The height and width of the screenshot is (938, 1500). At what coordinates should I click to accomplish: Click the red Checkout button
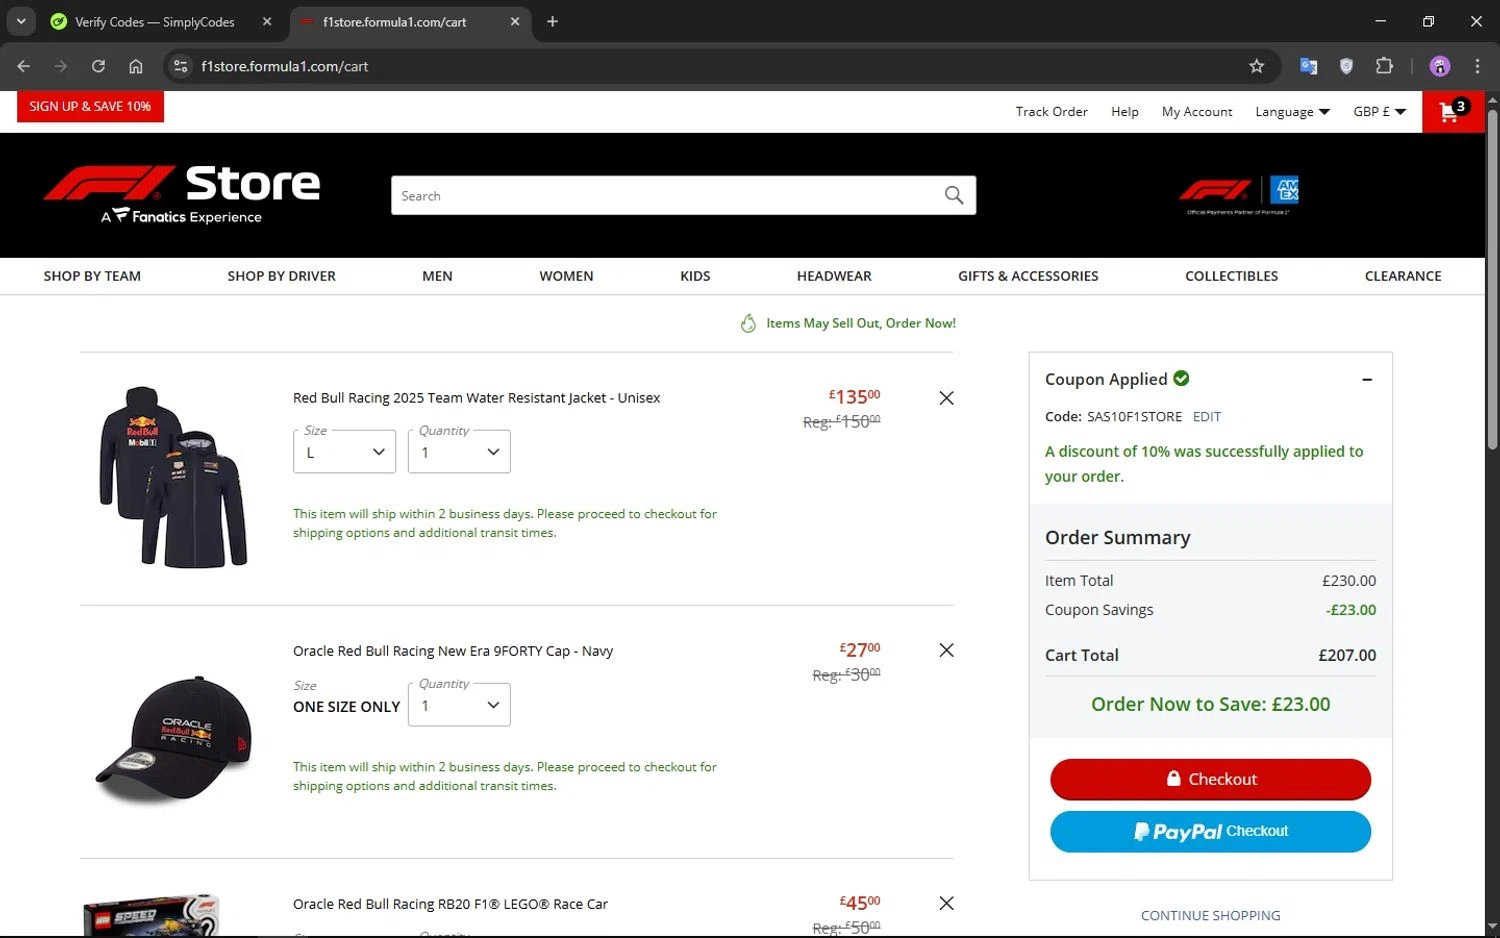1210,779
